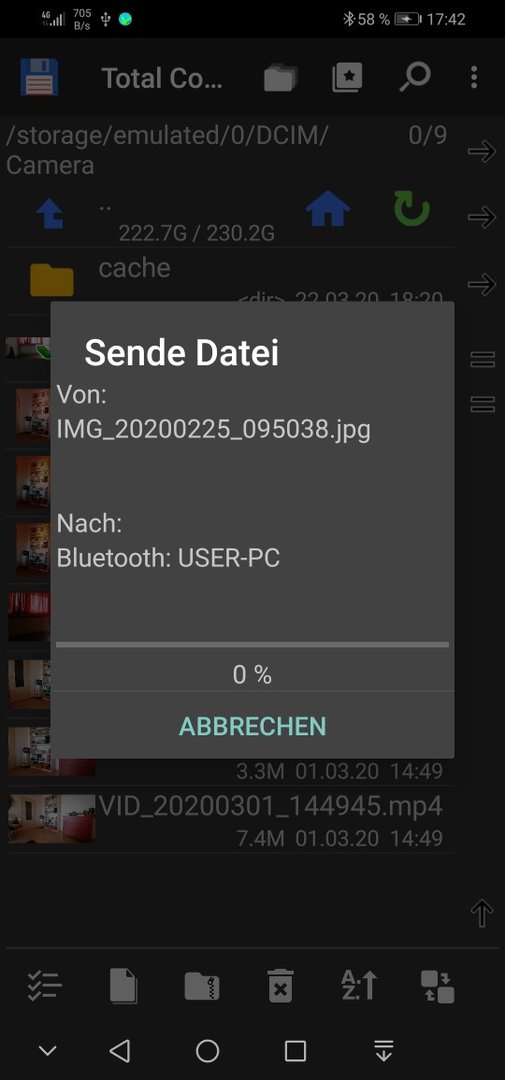Screen dimensions: 505x1080
Task: Go to home folder with house icon
Action: coord(328,209)
